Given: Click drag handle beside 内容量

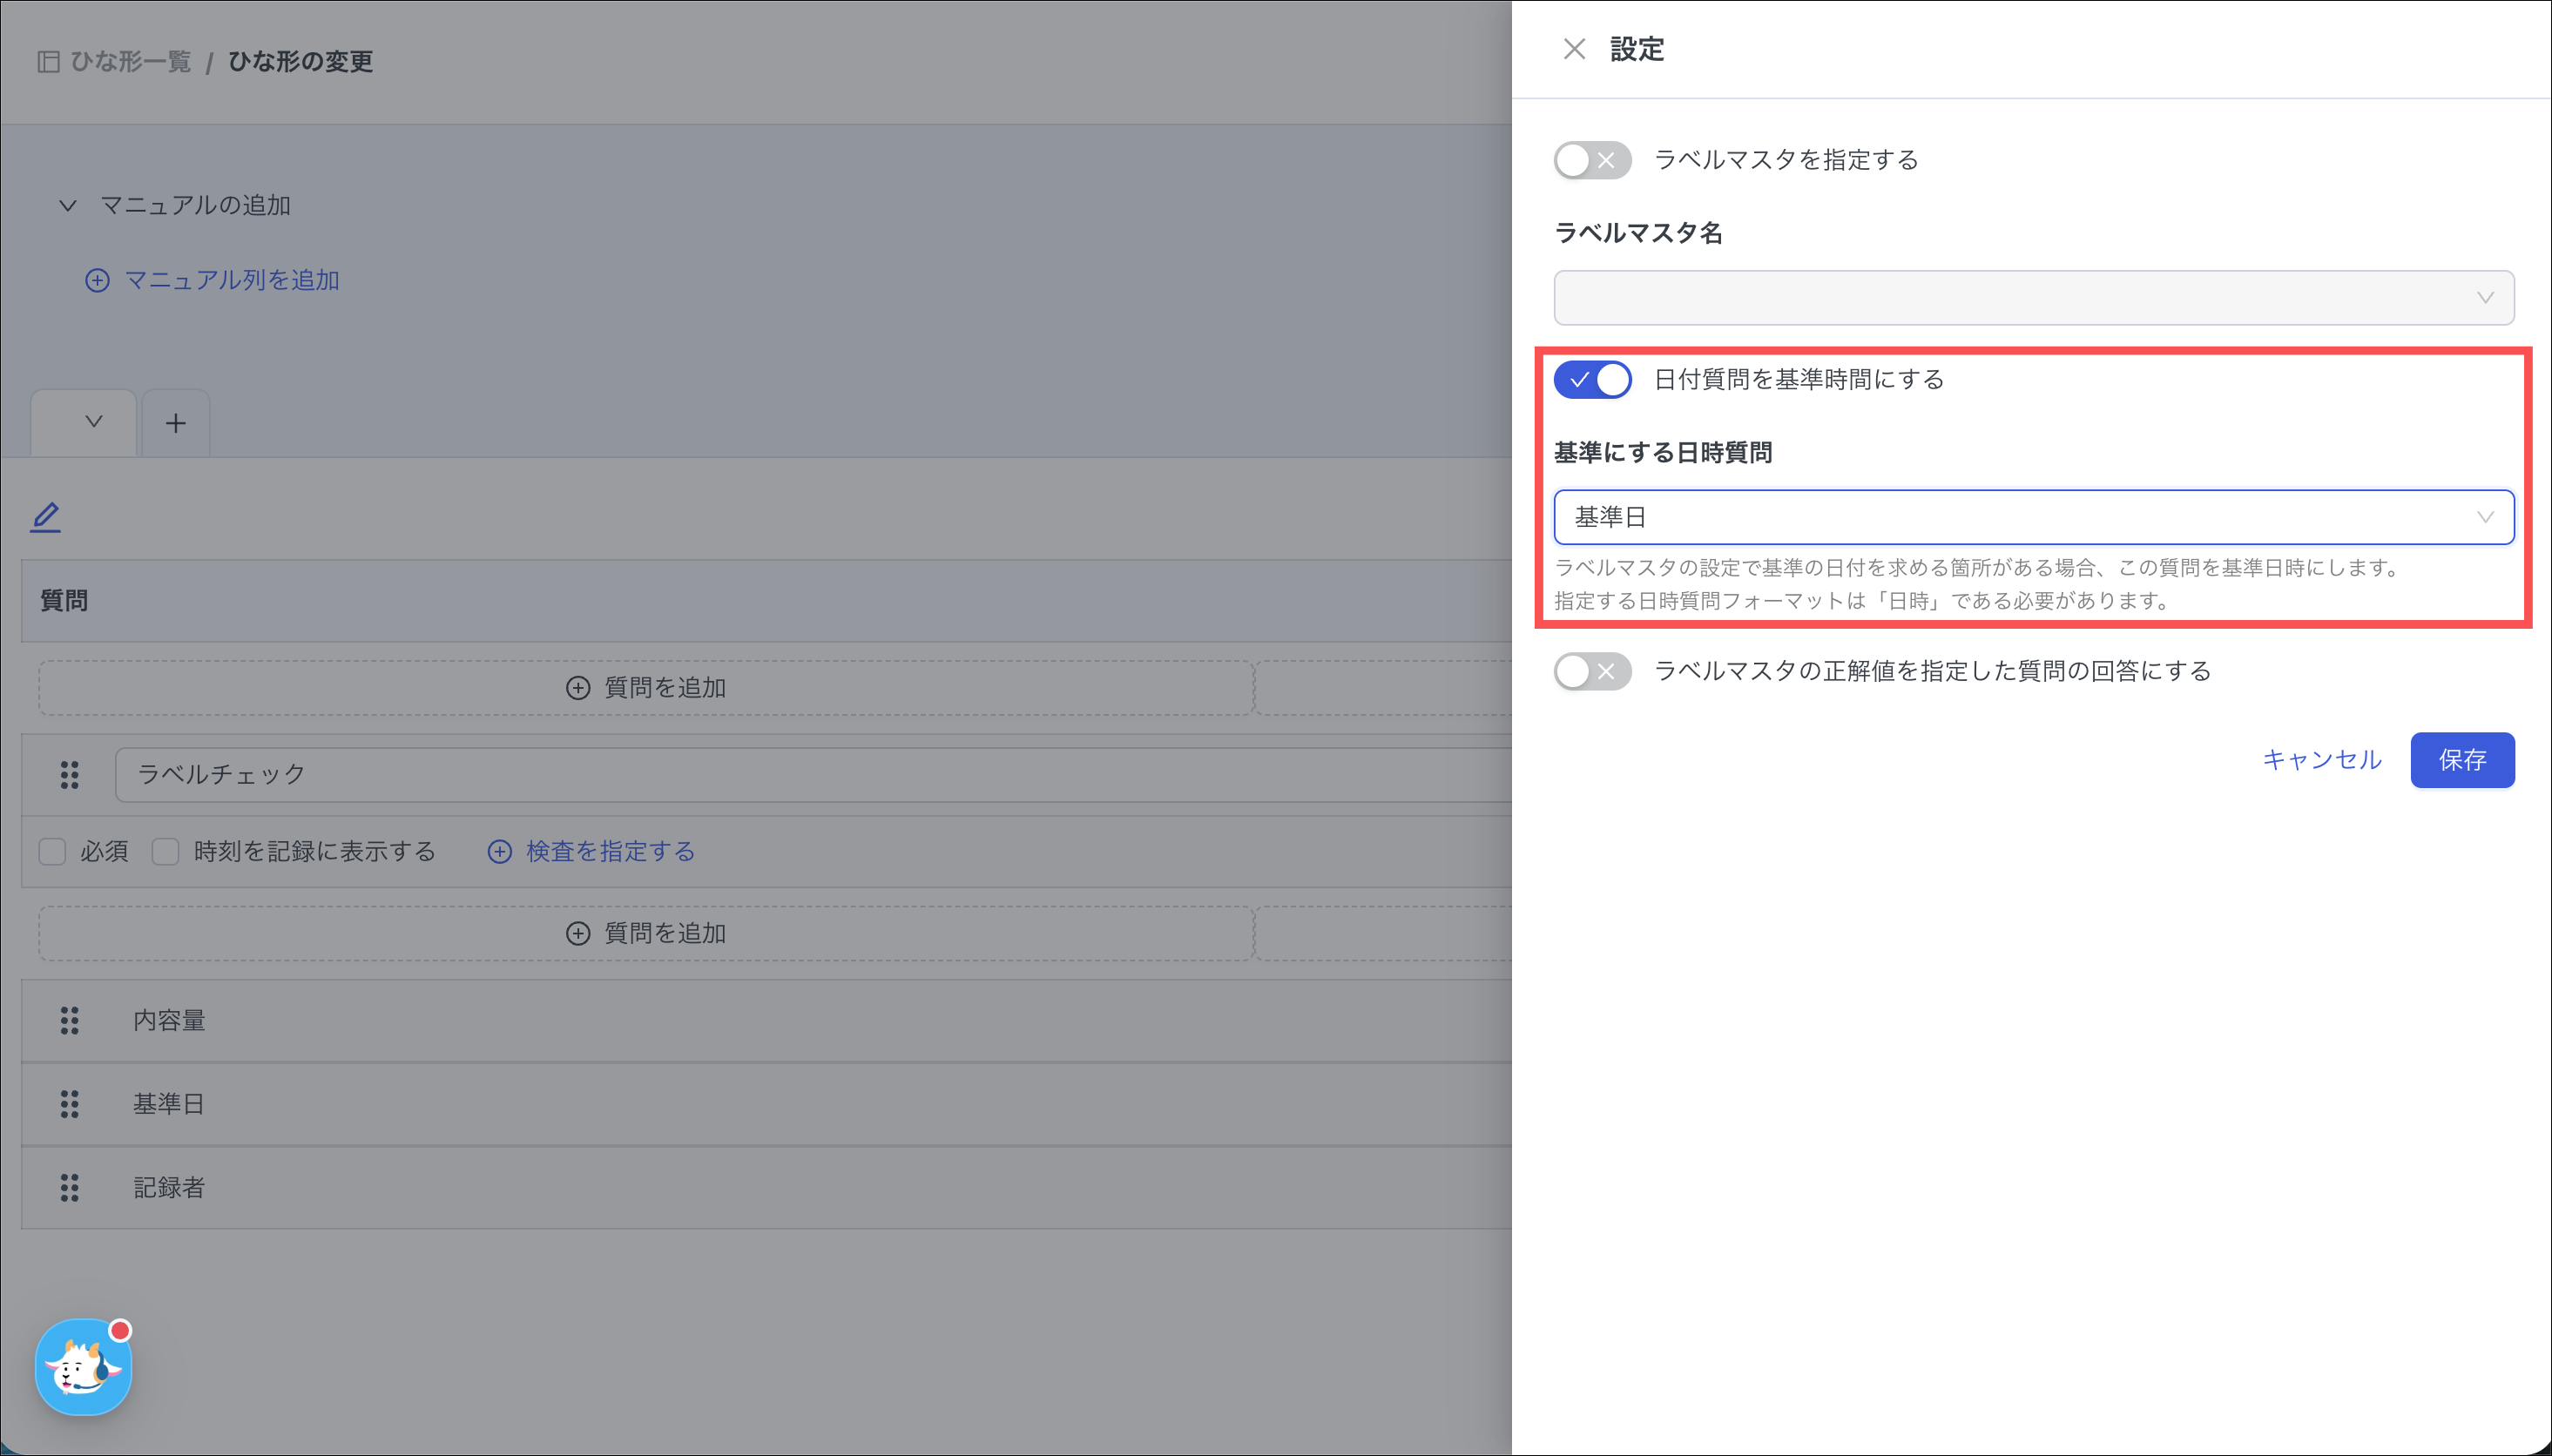Looking at the screenshot, I should (x=69, y=1020).
